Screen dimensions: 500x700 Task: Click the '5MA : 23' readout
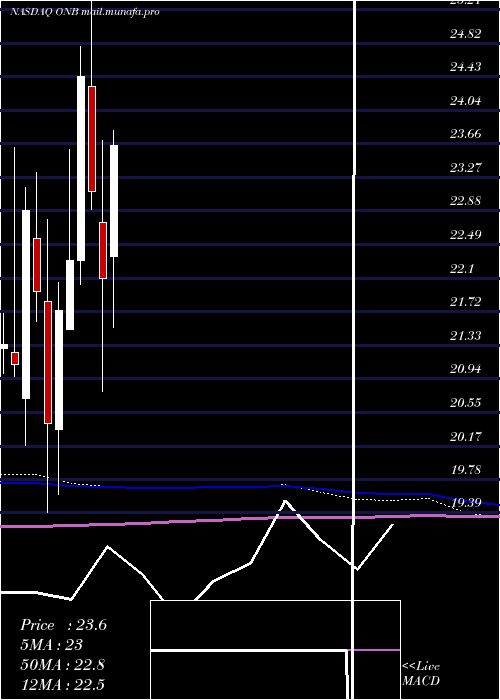tap(52, 645)
